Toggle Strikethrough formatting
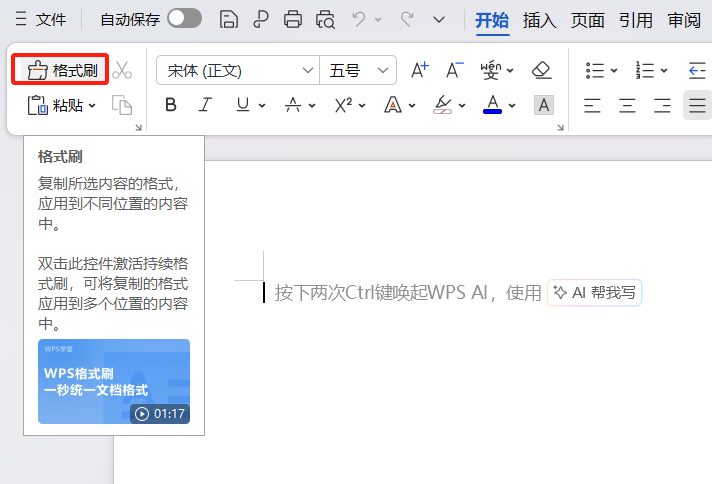The height and width of the screenshot is (484, 712). click(293, 105)
